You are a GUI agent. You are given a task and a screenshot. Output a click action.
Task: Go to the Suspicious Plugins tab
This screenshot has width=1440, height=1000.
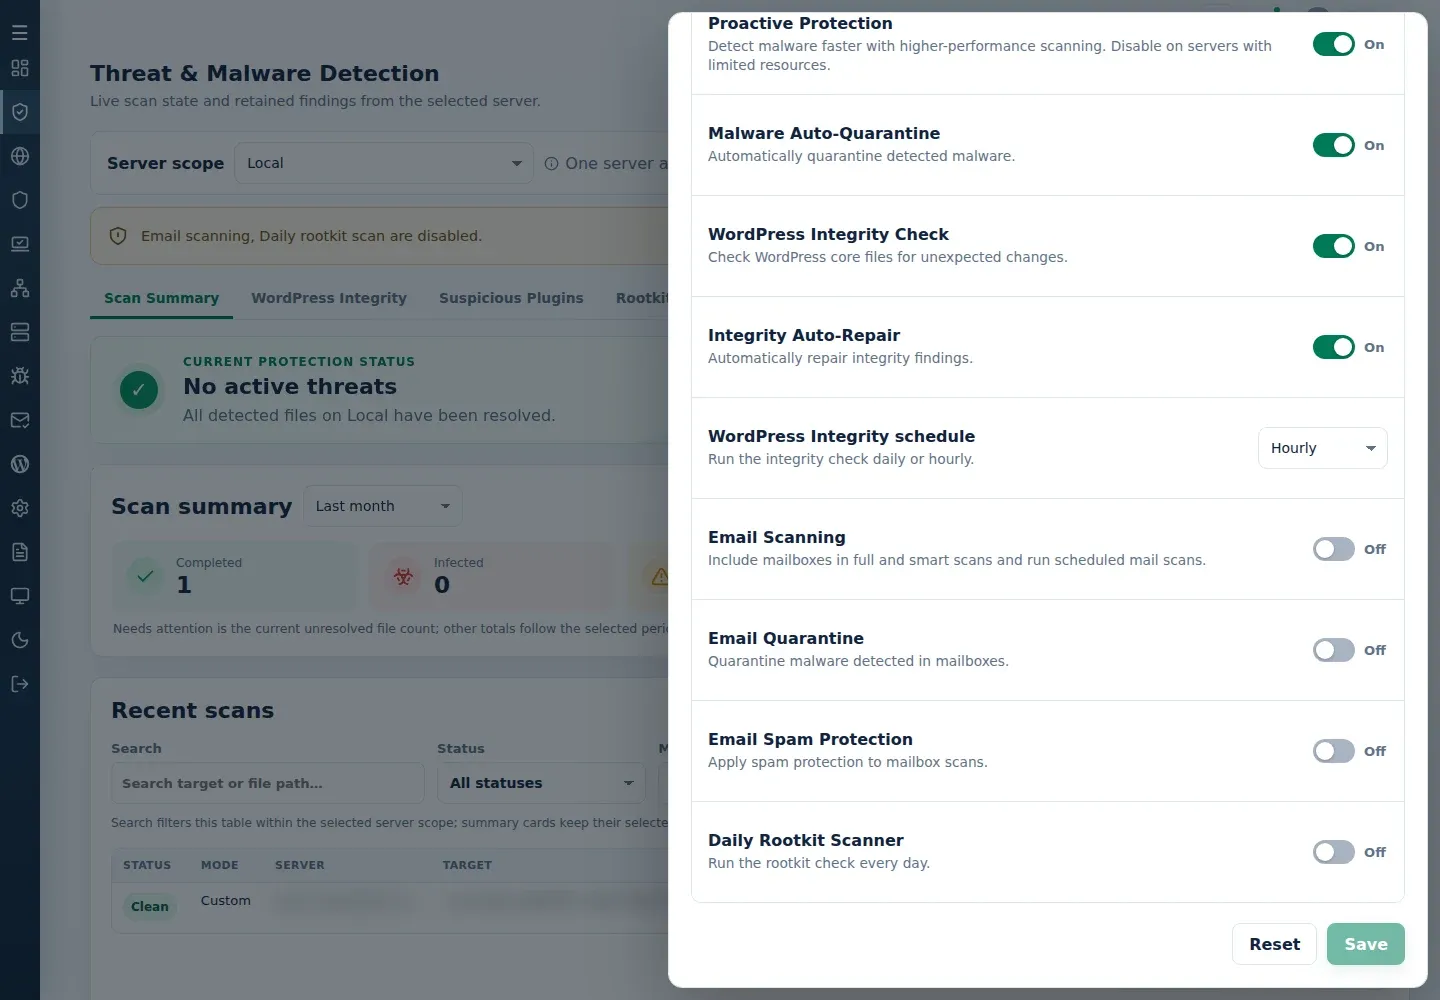(511, 298)
